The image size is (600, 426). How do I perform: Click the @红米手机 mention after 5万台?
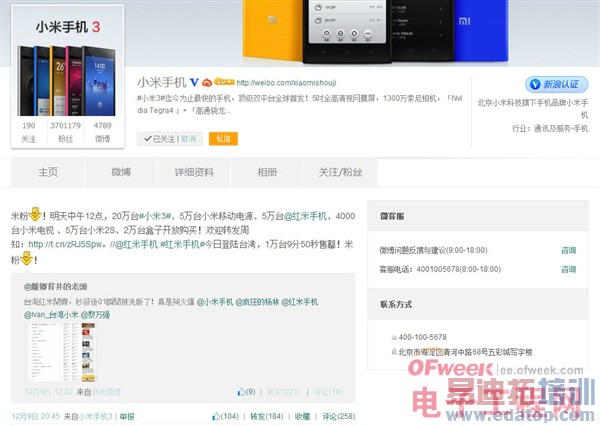coord(305,216)
